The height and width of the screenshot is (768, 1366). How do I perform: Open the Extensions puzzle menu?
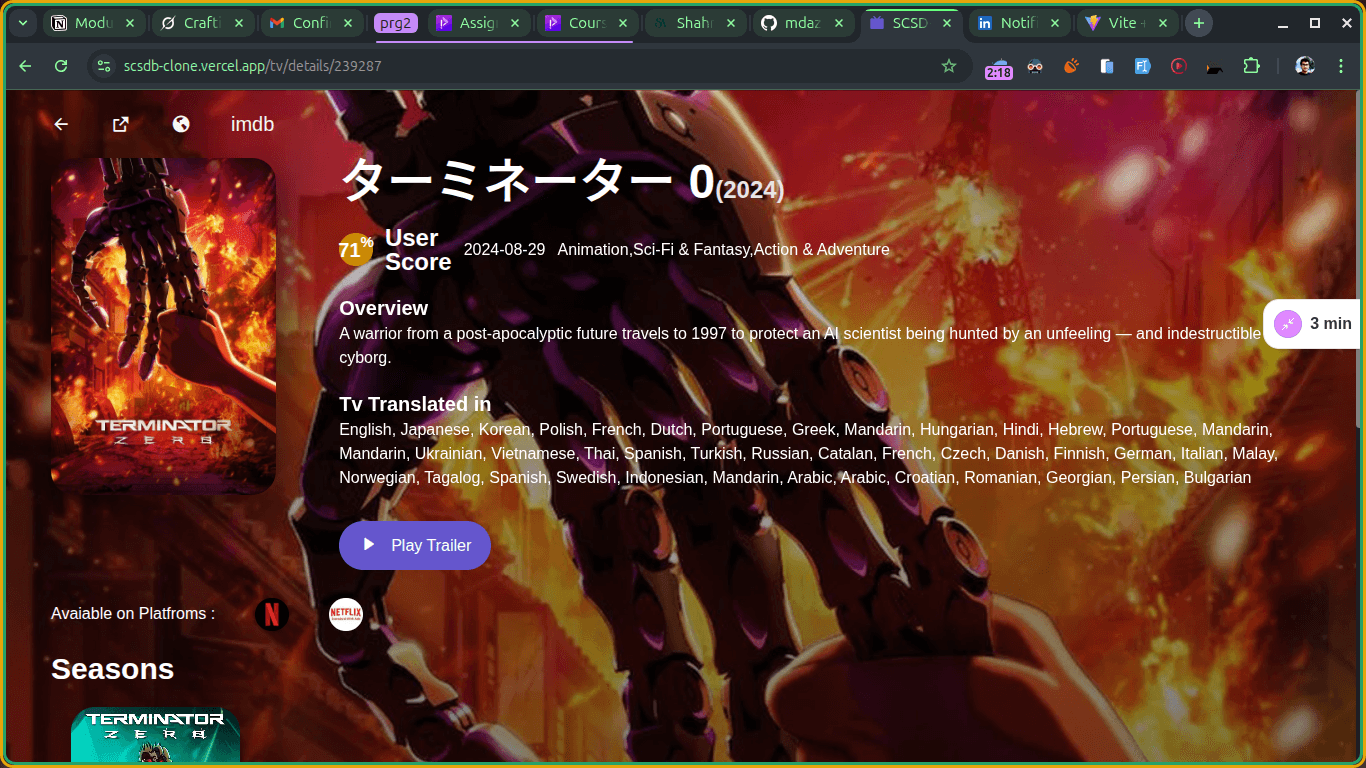(x=1251, y=66)
